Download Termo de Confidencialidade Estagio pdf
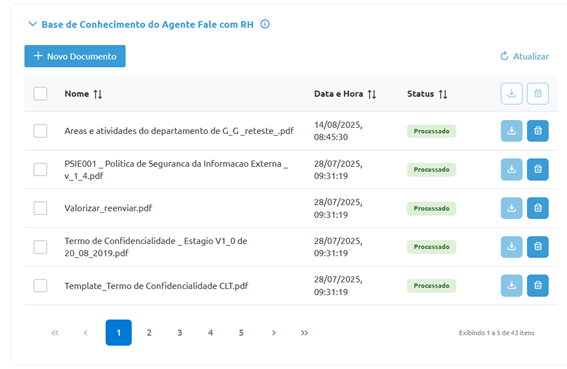The image size is (567, 369). [511, 247]
